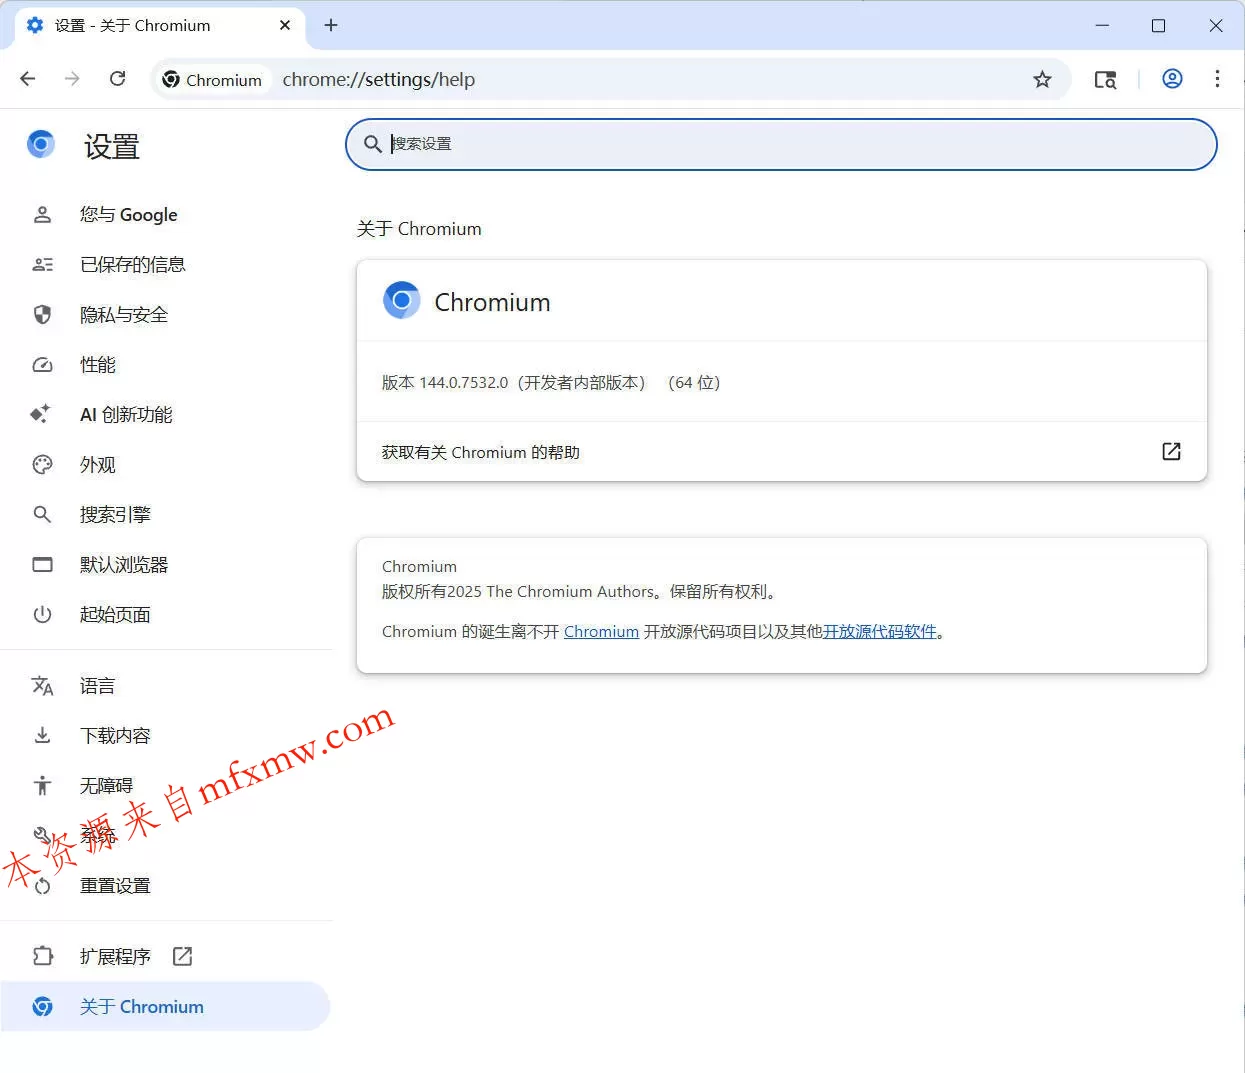Click the external-link icon next to 扩展程序
This screenshot has height=1073, width=1245.
point(182,956)
